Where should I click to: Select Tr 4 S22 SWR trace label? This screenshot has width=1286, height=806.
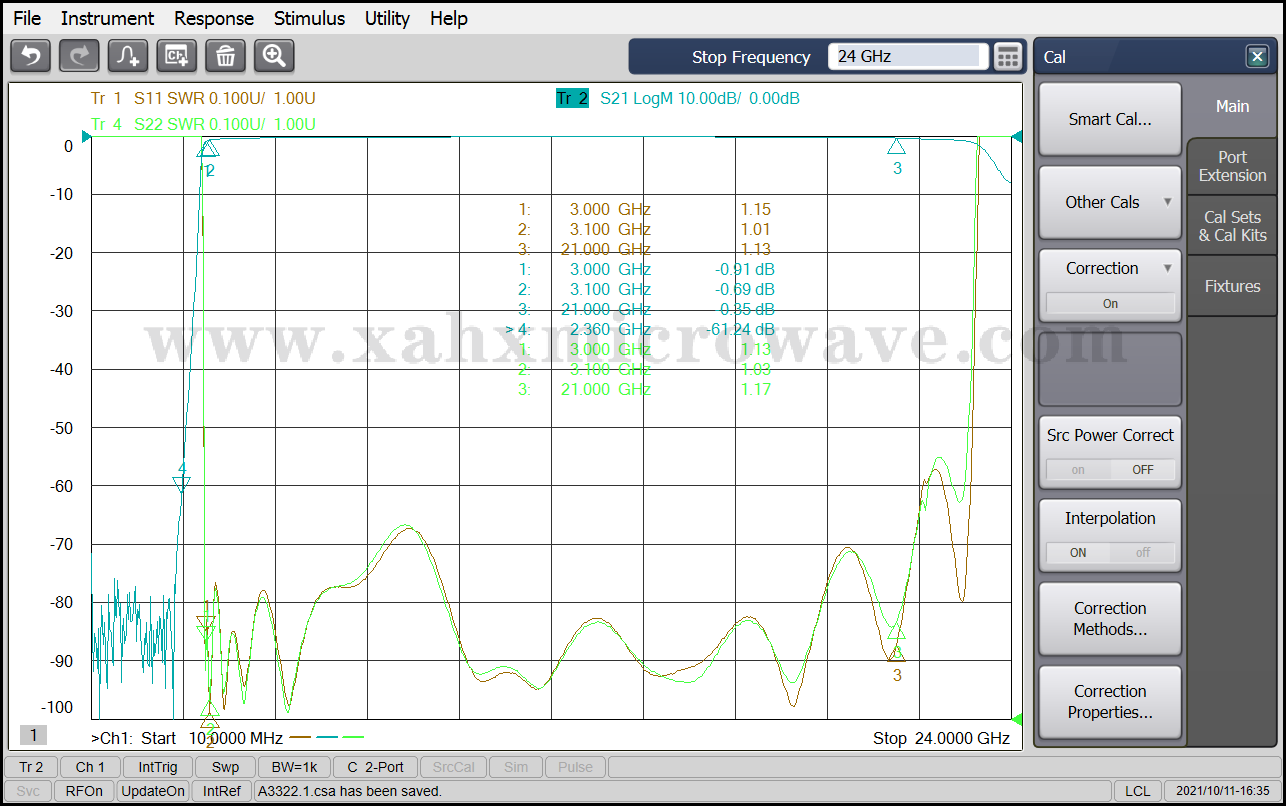pos(203,124)
